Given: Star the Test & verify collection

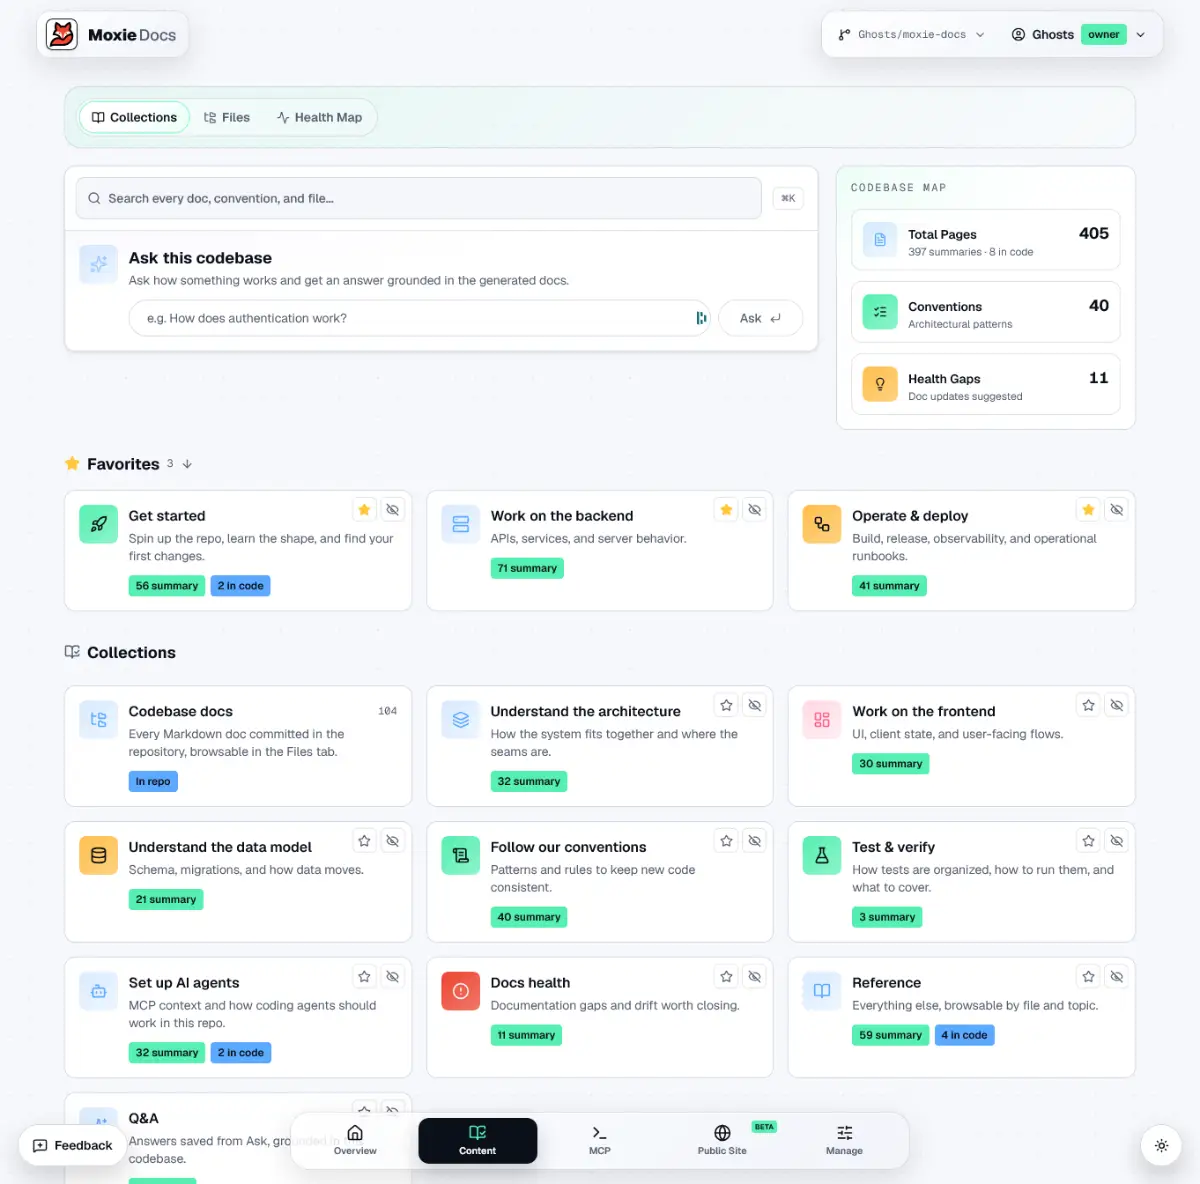Looking at the screenshot, I should pos(1089,841).
